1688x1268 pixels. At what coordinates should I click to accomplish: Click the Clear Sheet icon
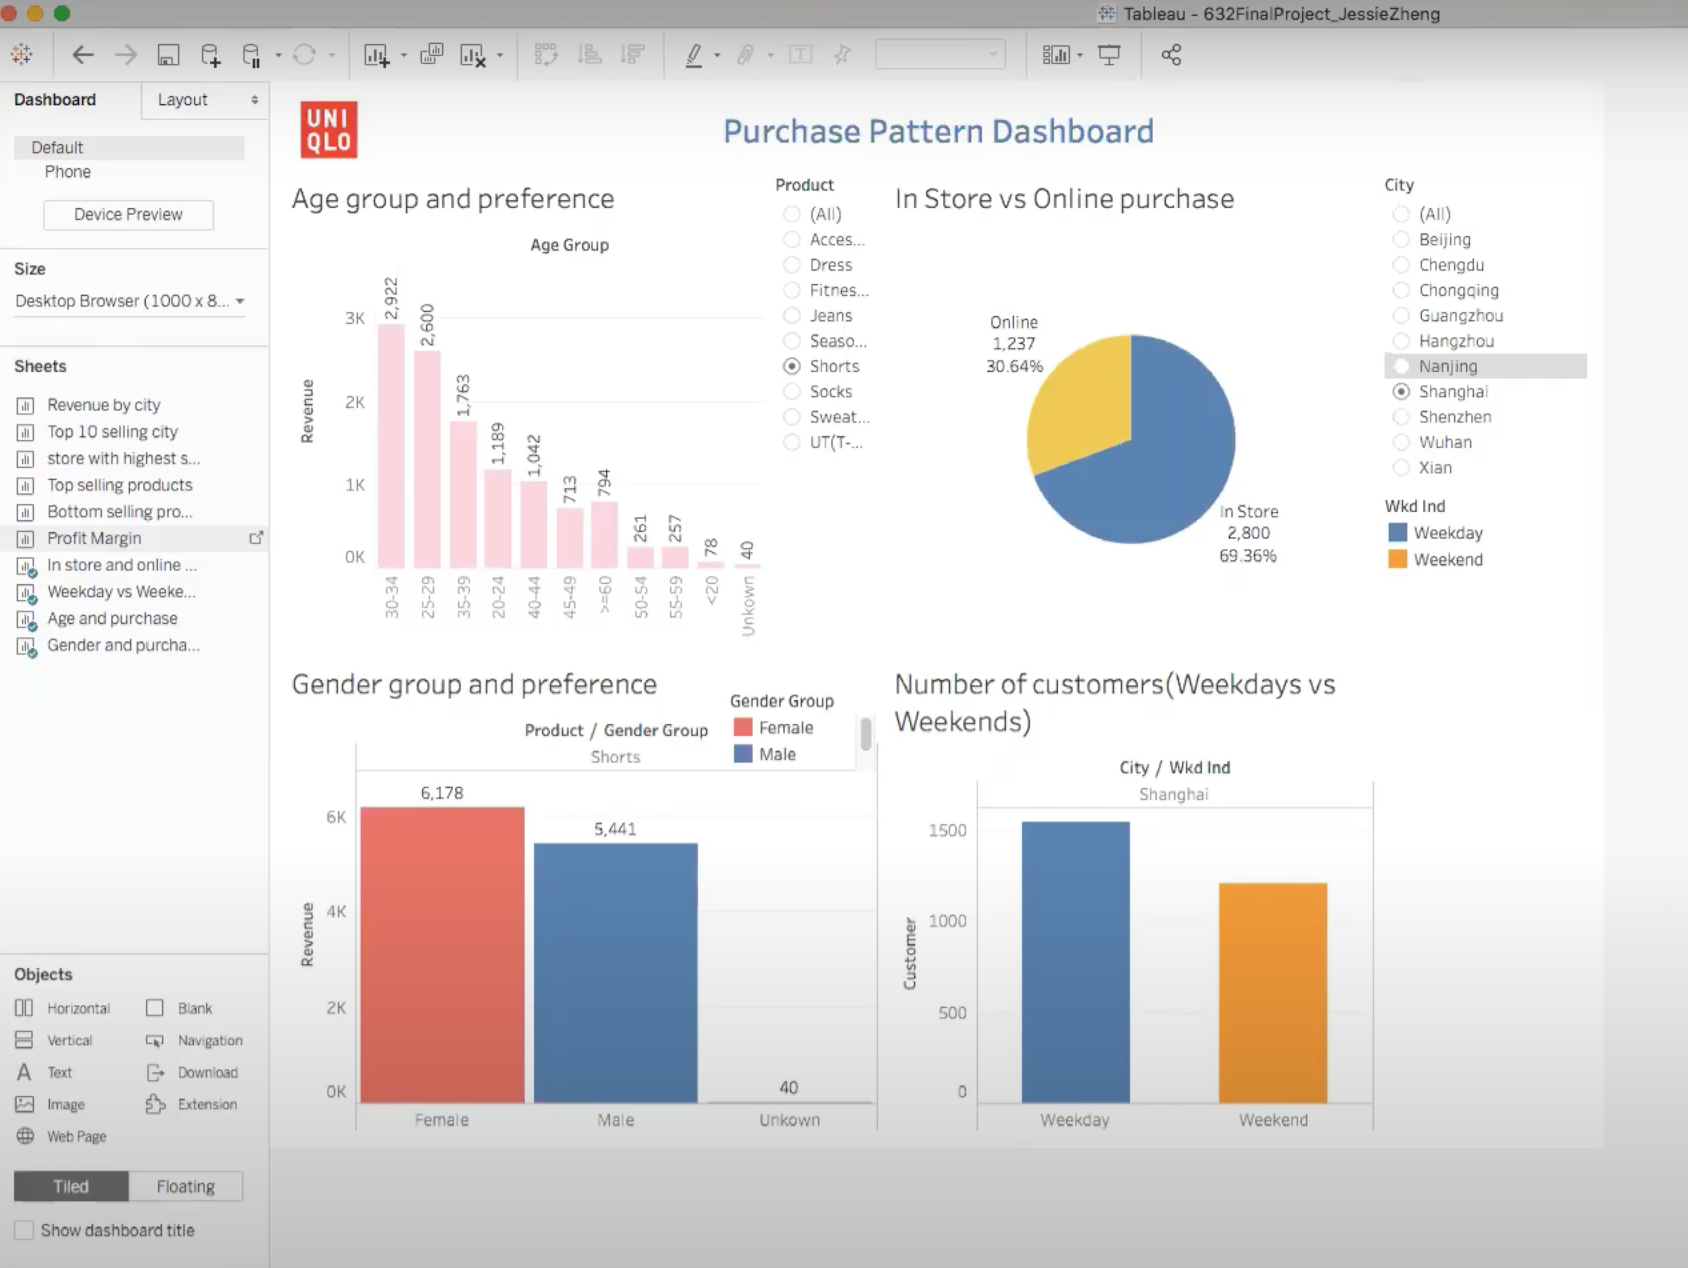[x=472, y=55]
